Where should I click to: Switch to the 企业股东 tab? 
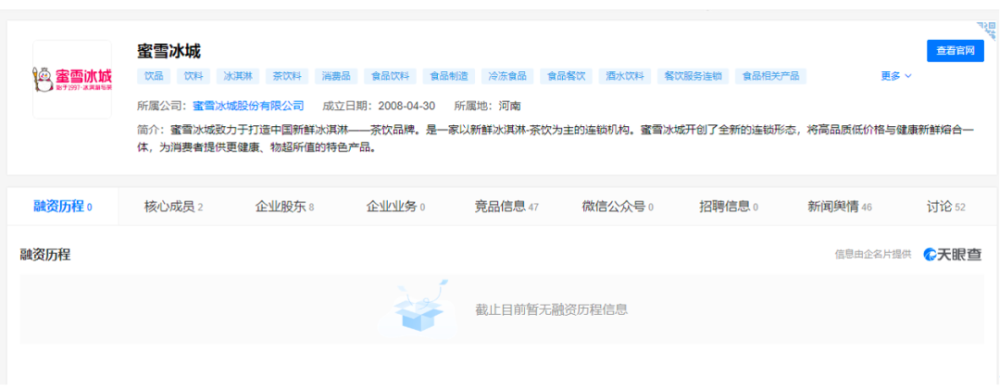tap(284, 207)
